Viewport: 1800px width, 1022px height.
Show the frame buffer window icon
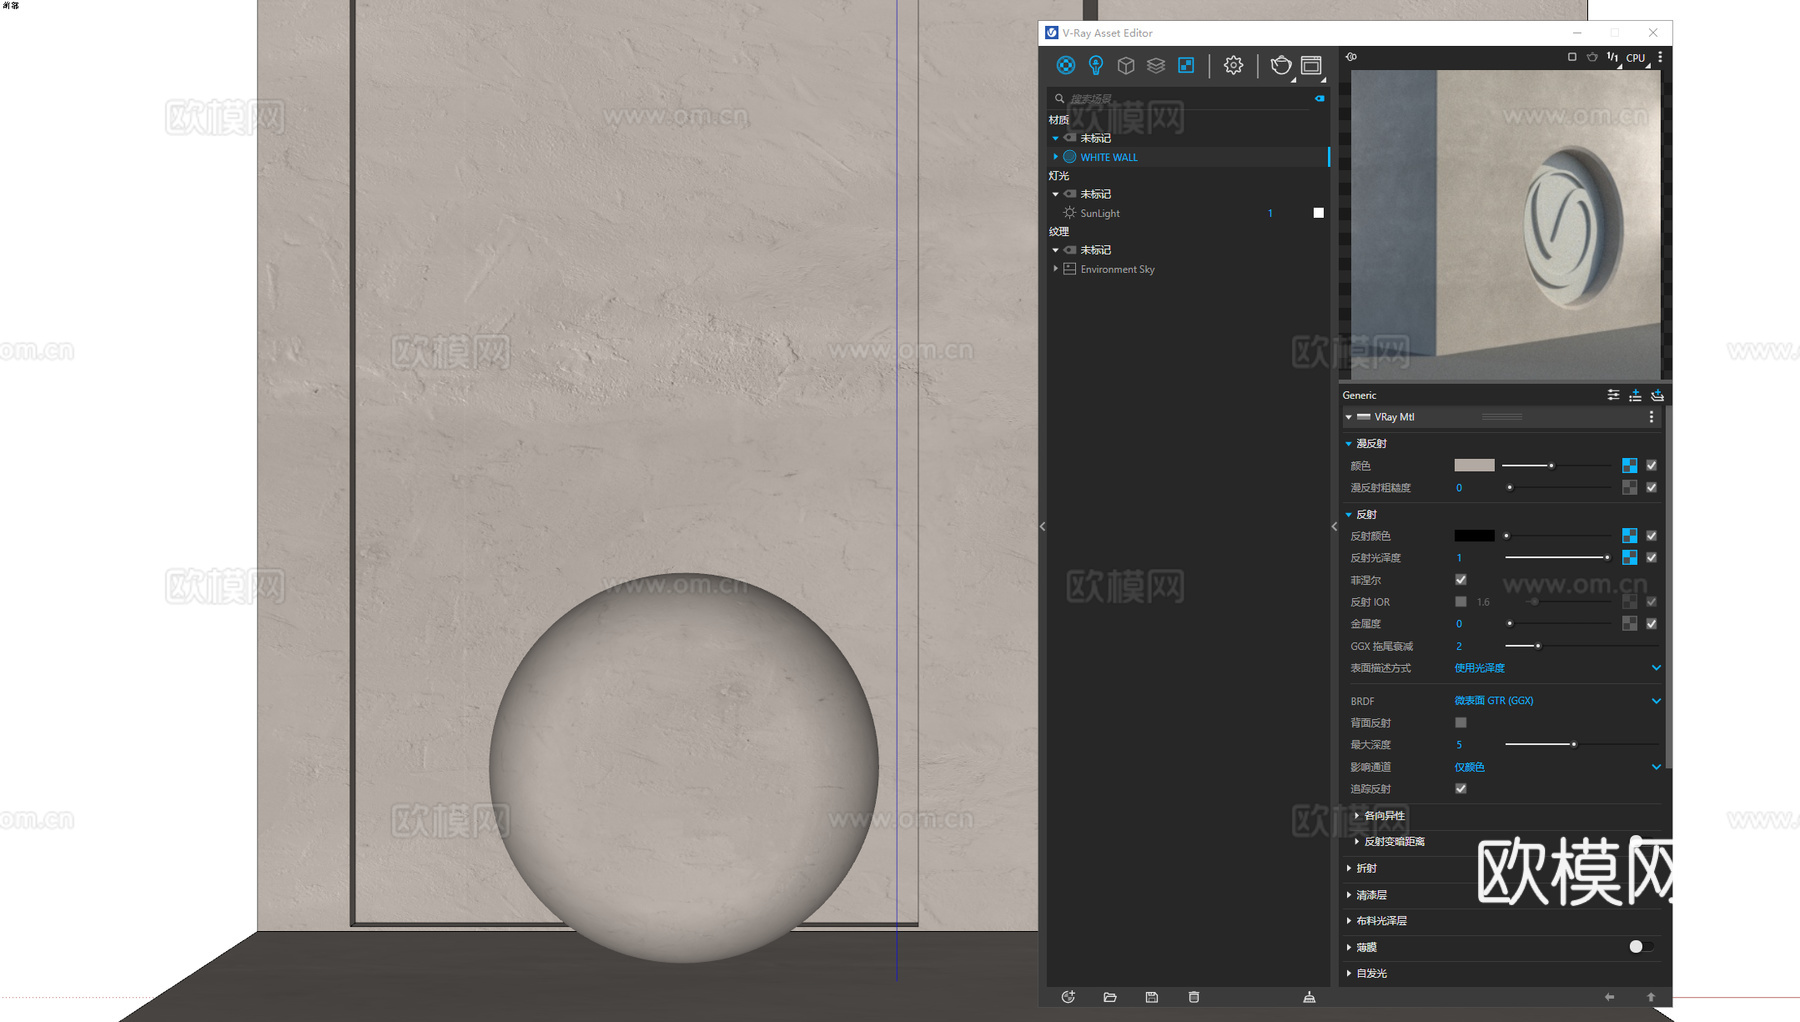pyautogui.click(x=1311, y=65)
